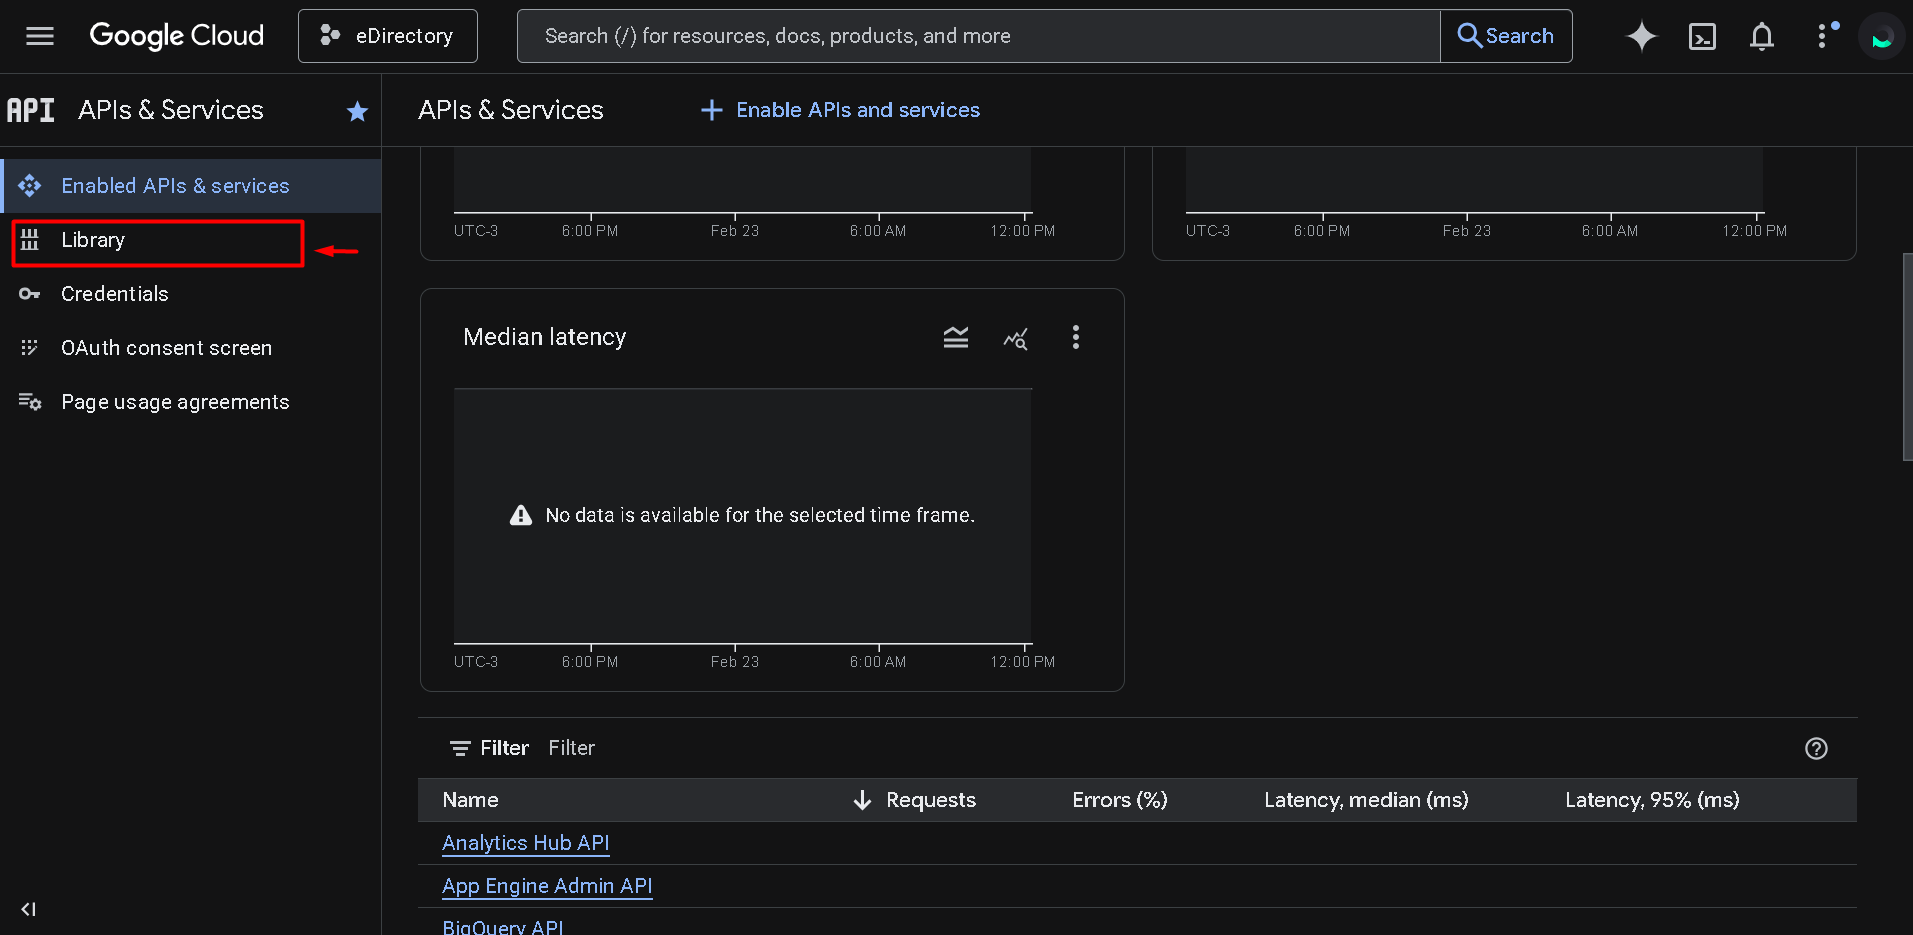Click the Enabled APIs & services icon

[x=30, y=186]
